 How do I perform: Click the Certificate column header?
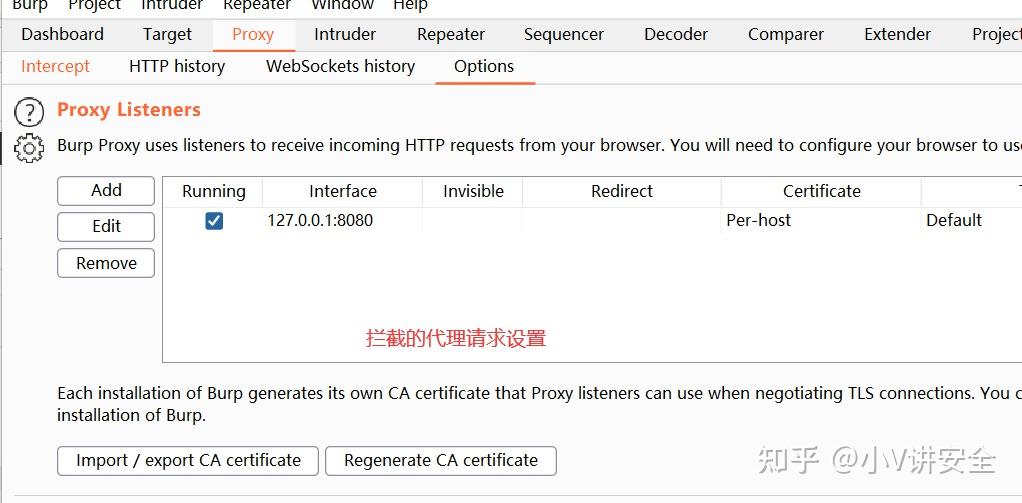(821, 192)
